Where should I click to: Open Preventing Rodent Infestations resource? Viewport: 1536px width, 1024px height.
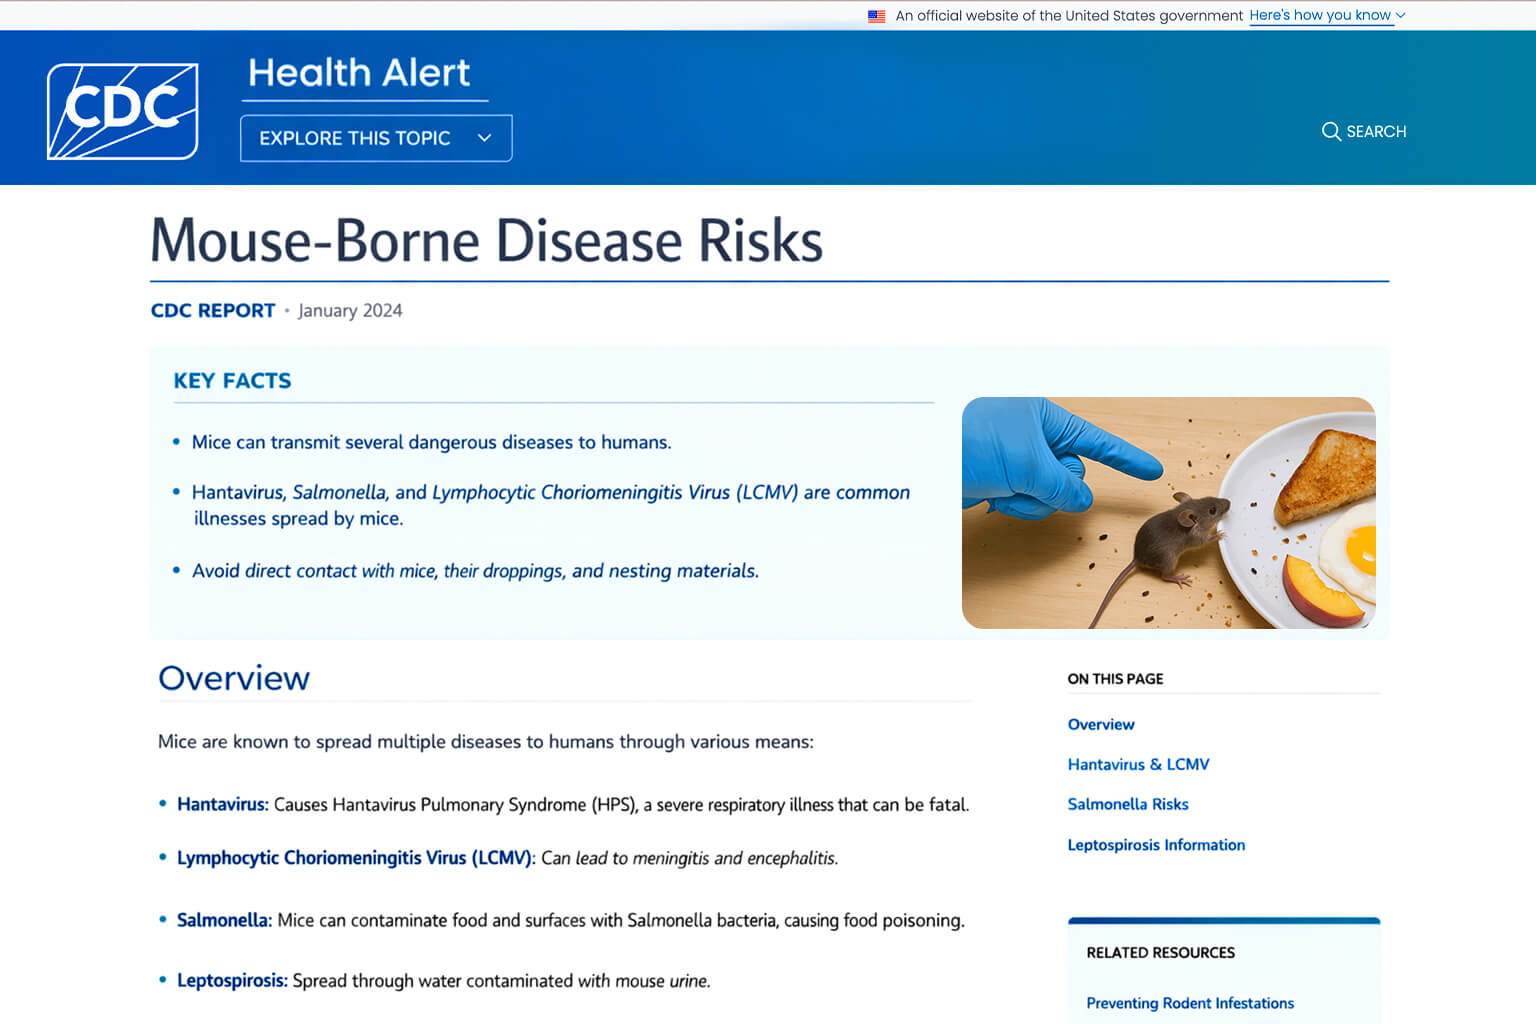coord(1189,1003)
